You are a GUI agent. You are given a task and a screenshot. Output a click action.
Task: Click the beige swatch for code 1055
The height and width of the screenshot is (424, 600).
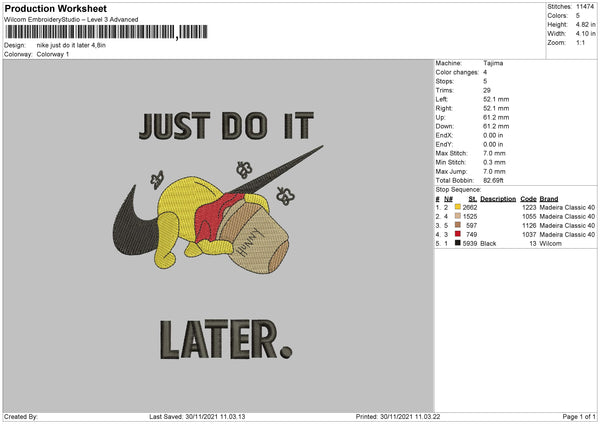(458, 216)
